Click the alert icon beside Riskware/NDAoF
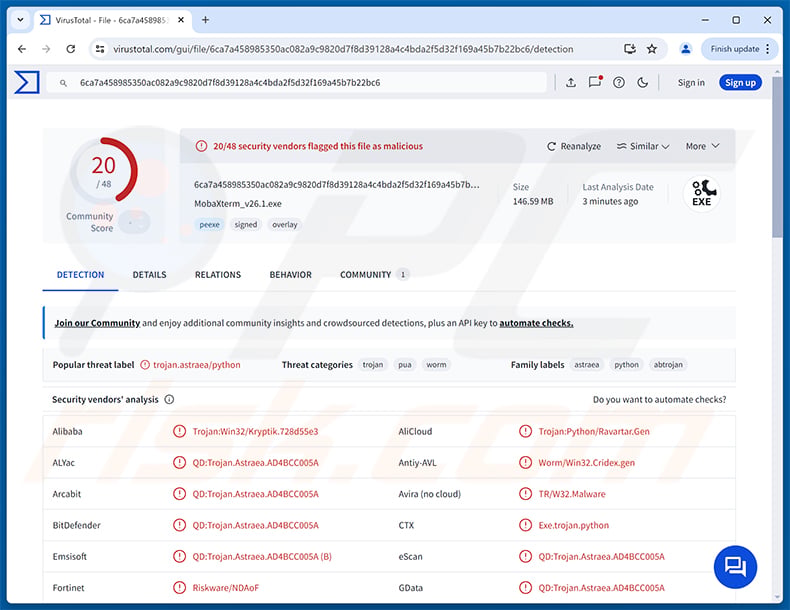790x610 pixels. pos(179,588)
